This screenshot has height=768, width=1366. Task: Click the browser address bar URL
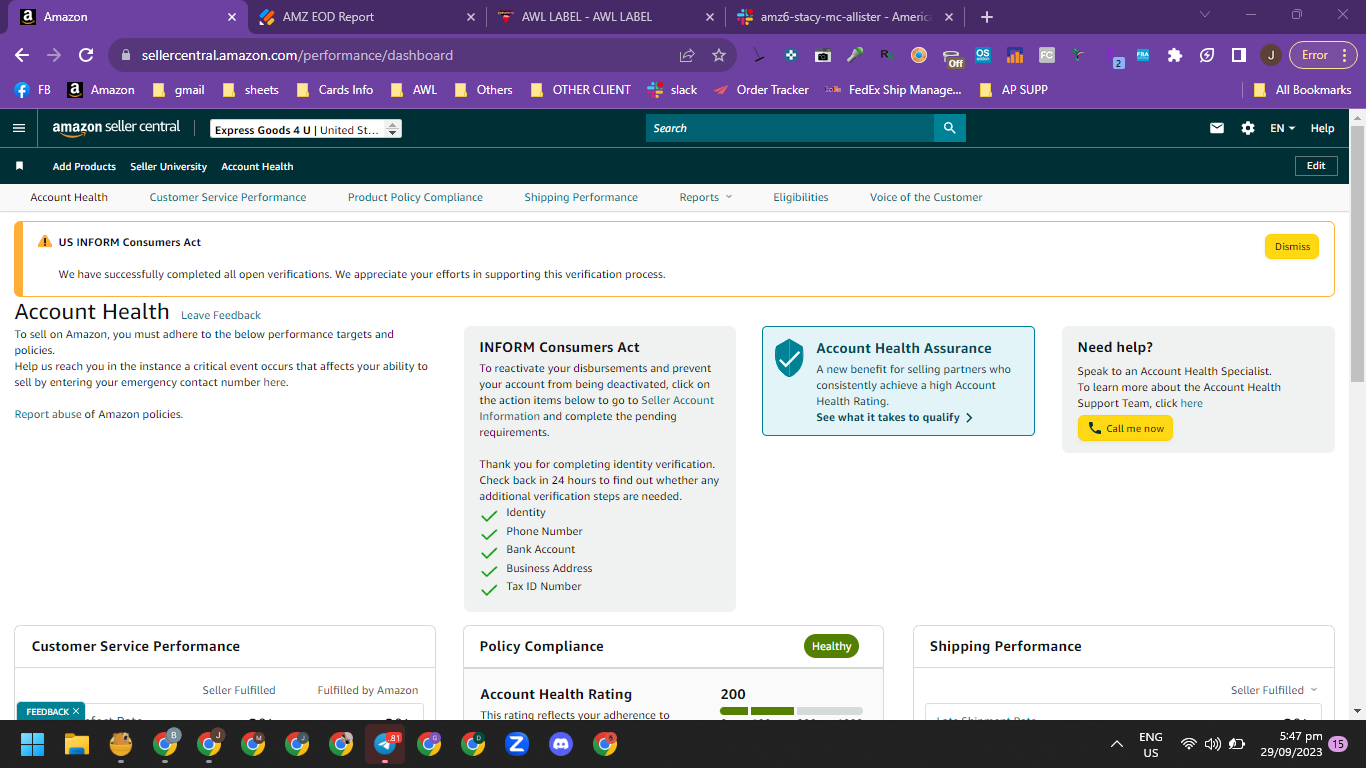pos(297,55)
